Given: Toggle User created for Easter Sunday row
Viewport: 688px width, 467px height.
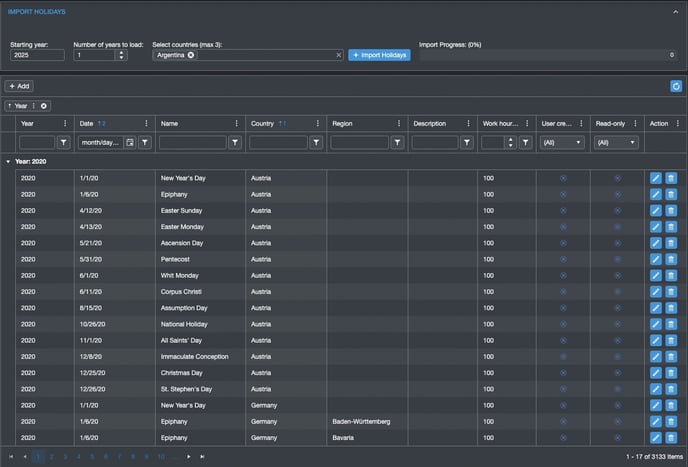Looking at the screenshot, I should [x=562, y=210].
